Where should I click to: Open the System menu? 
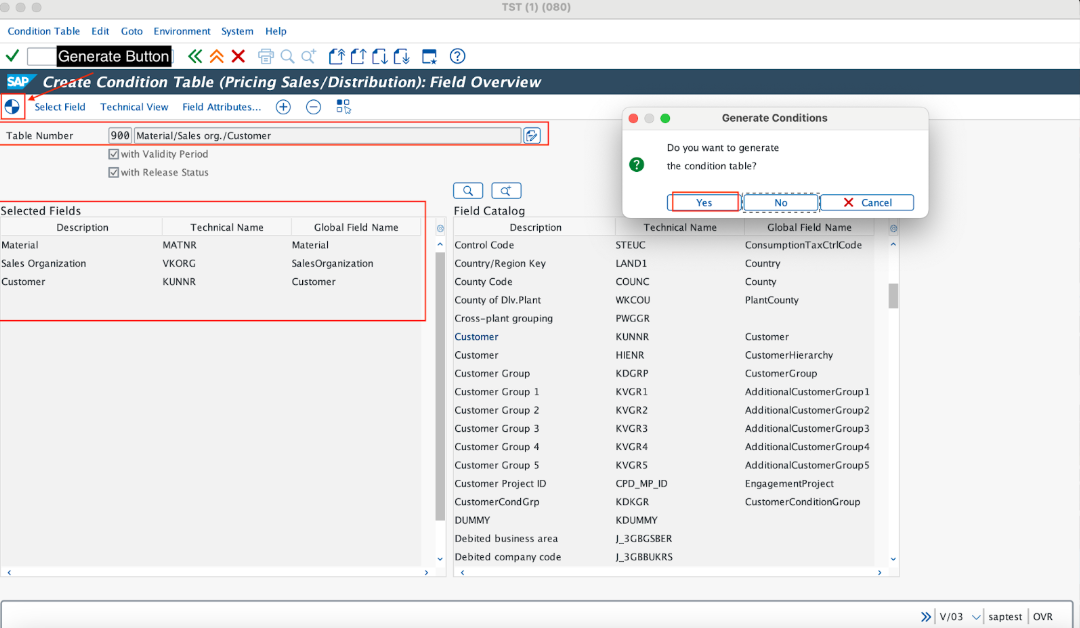pyautogui.click(x=237, y=31)
